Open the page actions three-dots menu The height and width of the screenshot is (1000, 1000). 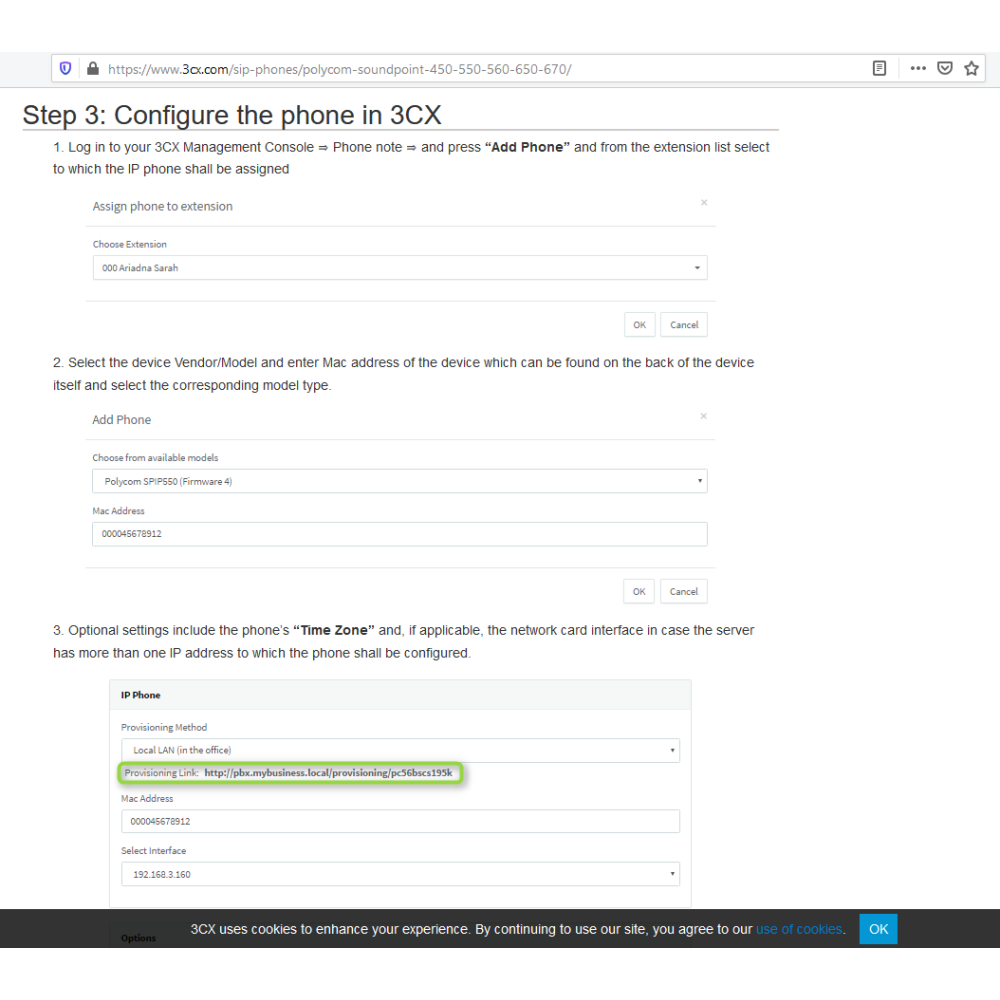pyautogui.click(x=918, y=69)
